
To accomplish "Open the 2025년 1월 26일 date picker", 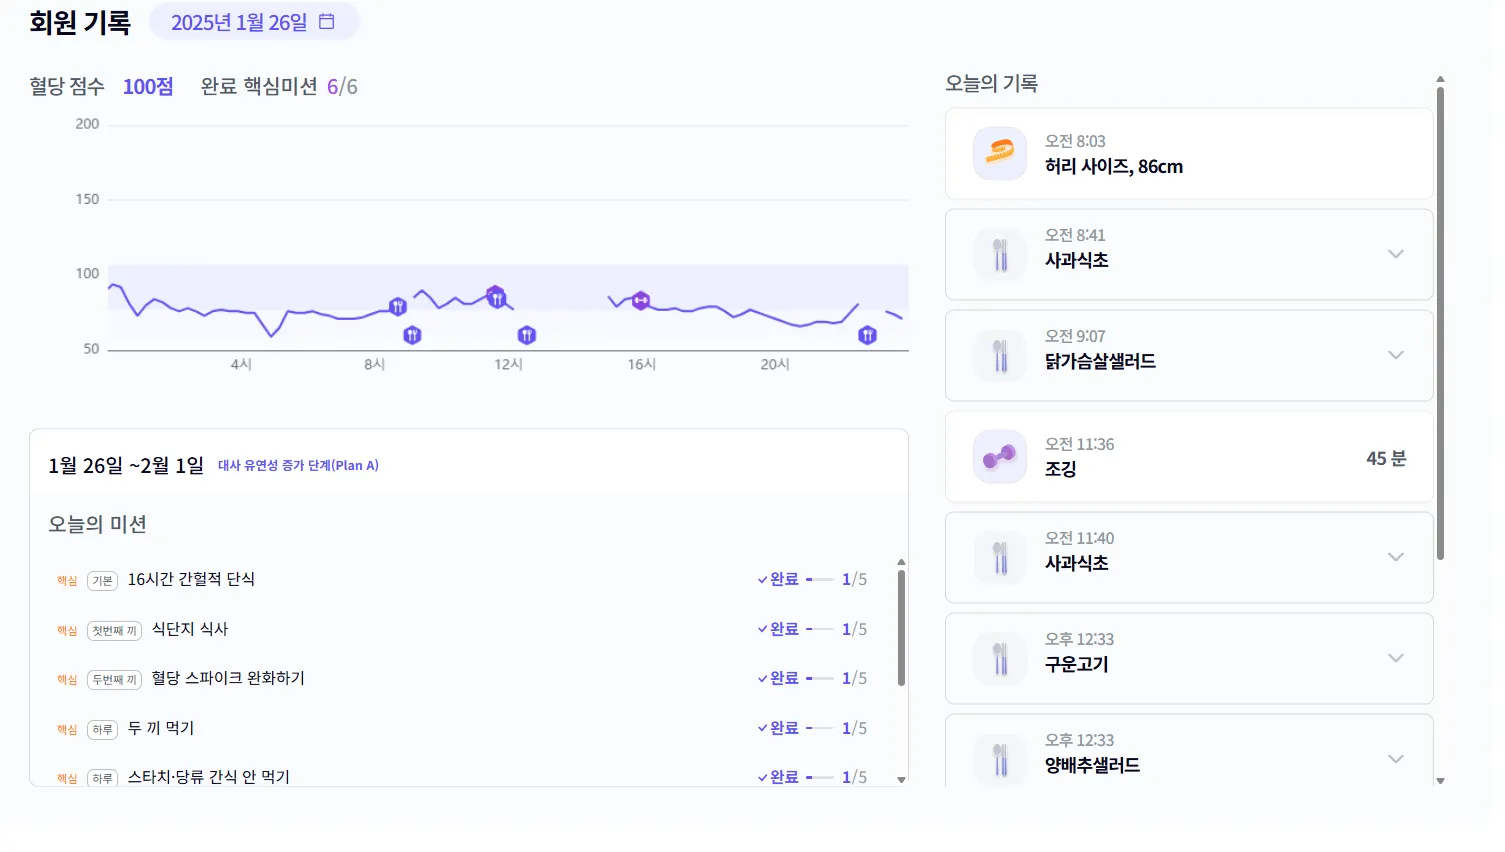I will (x=254, y=22).
